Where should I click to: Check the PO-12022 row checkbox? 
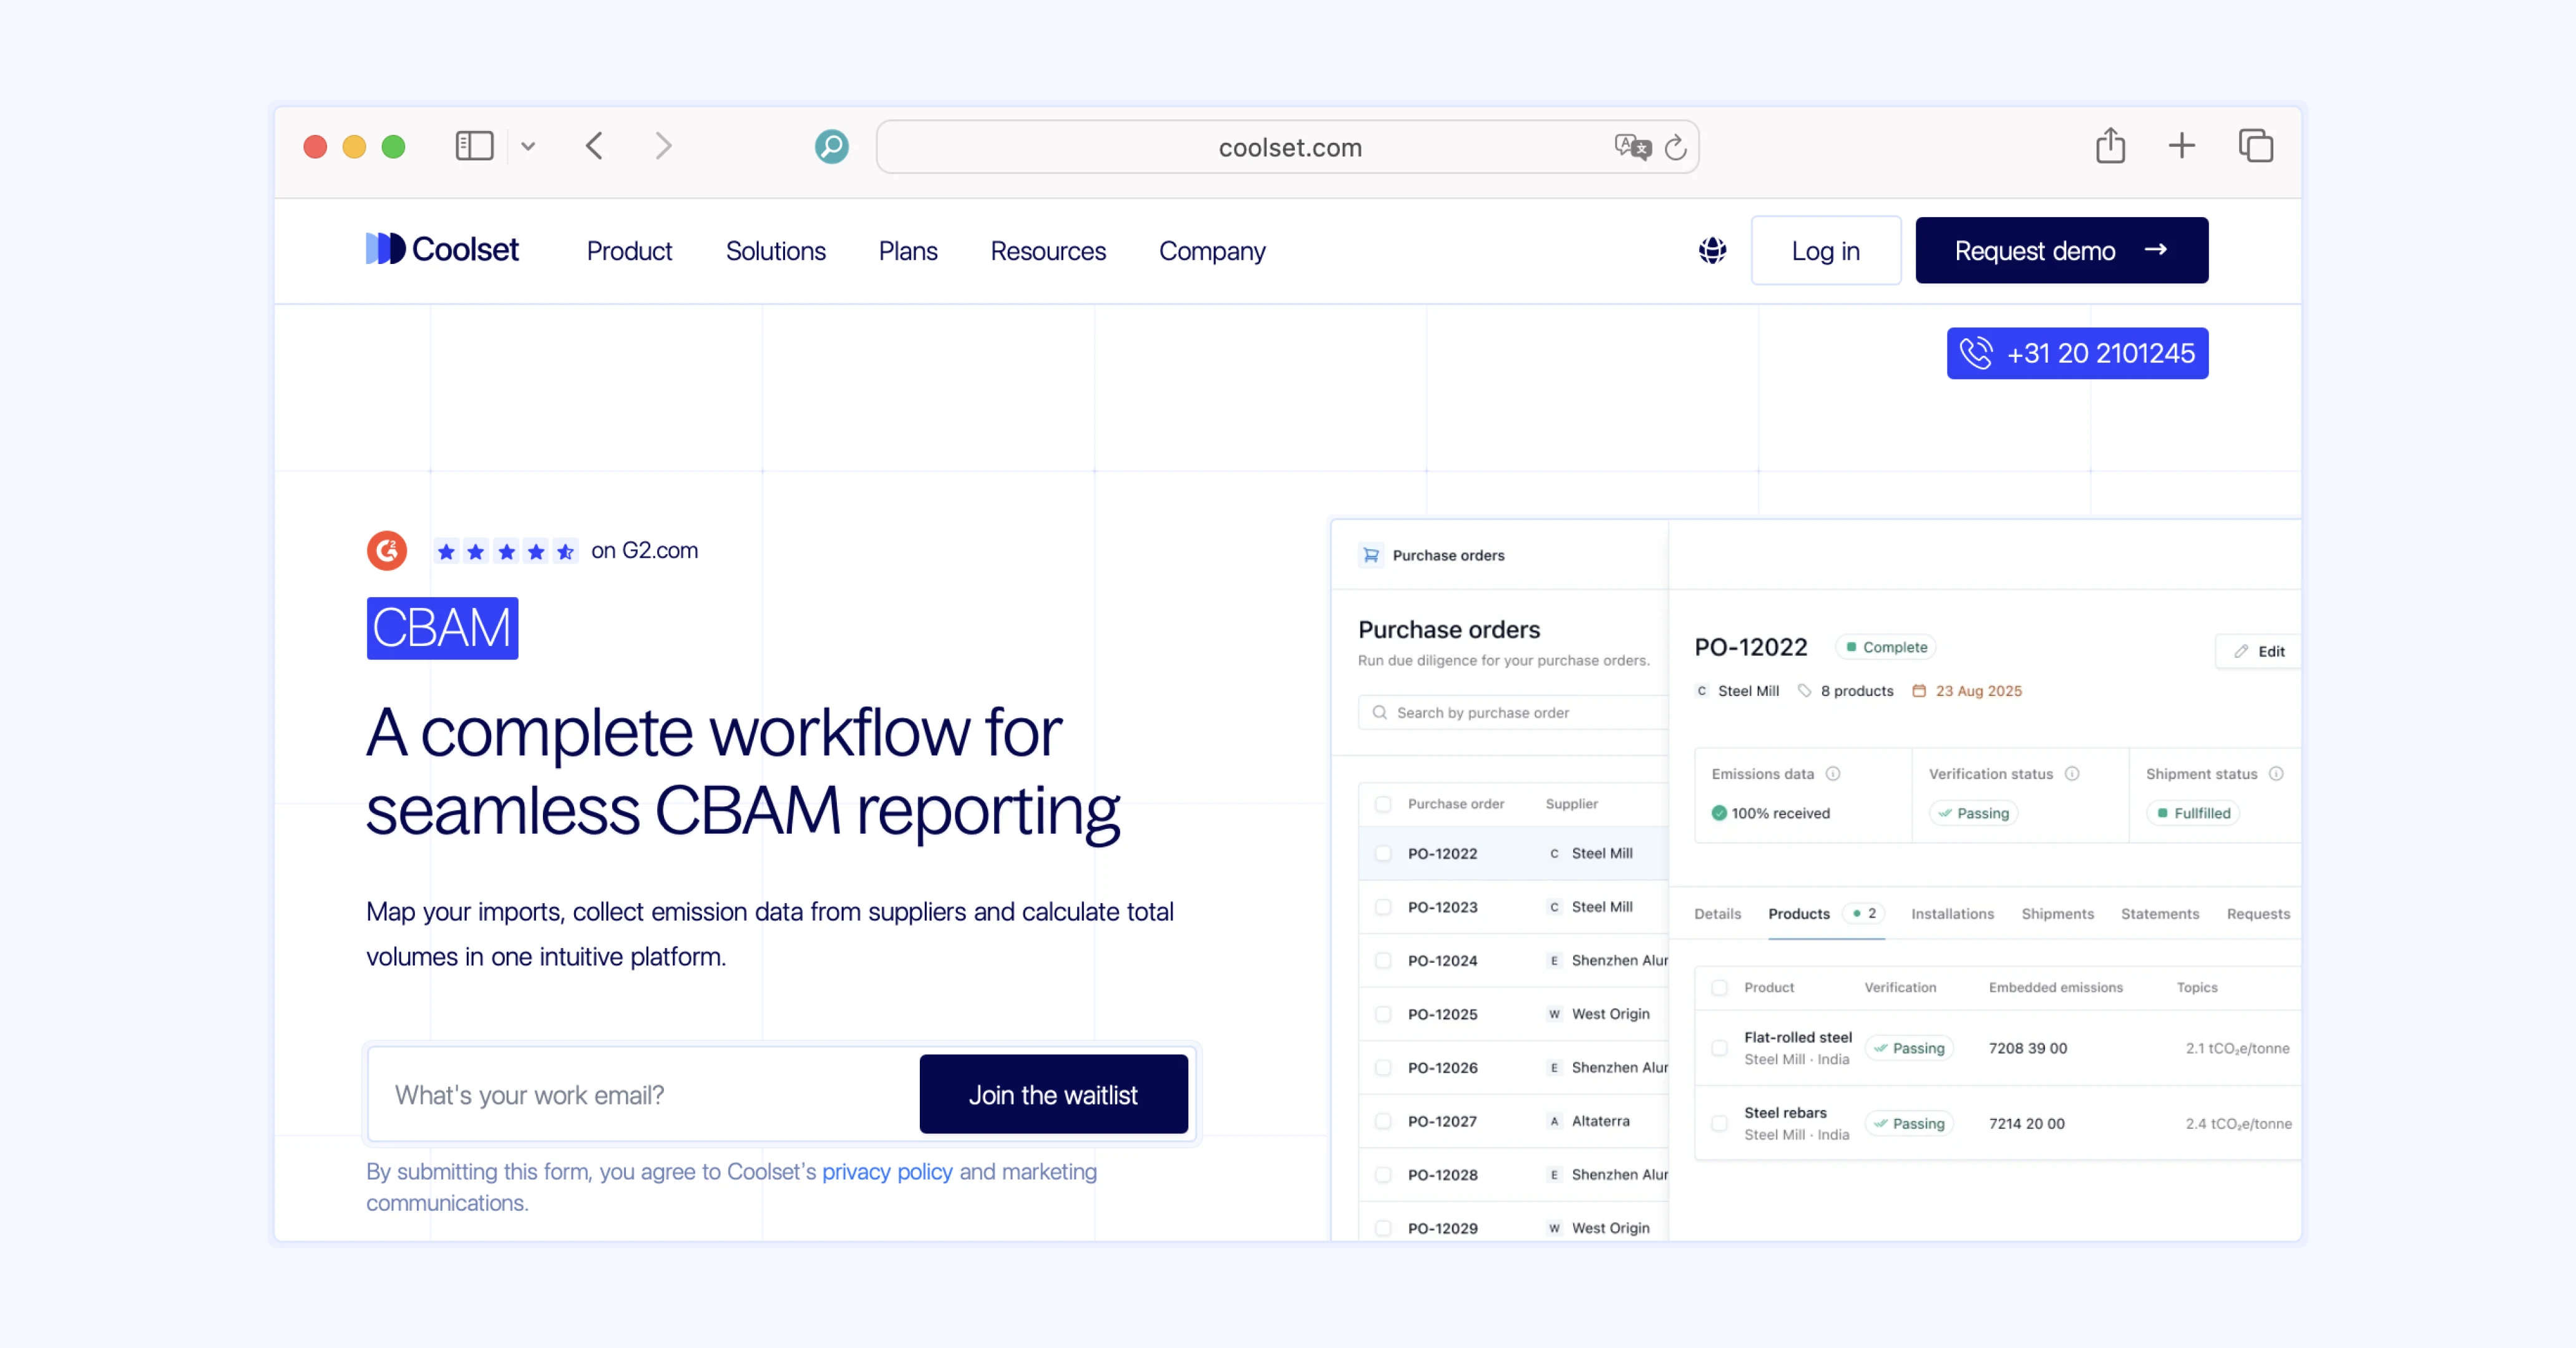1383,853
